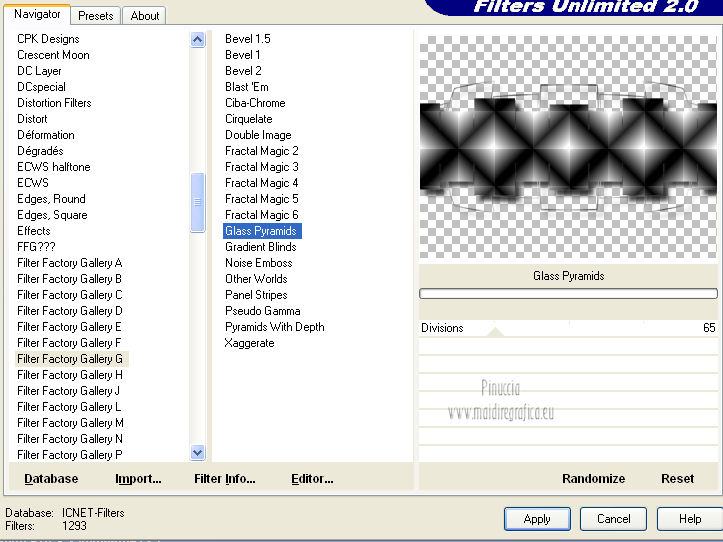Open the Database button
The image size is (723, 542).
click(51, 479)
